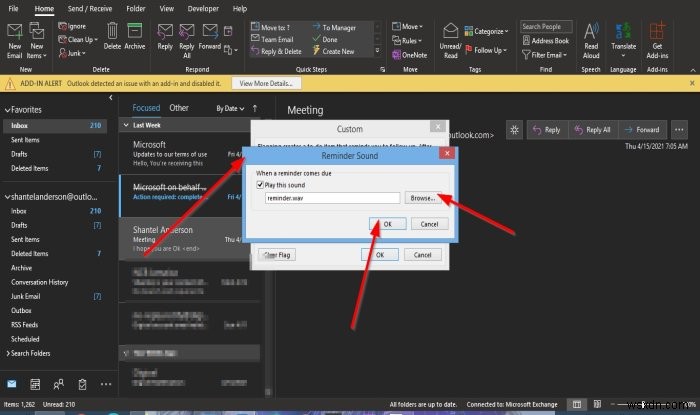Click the Reply All ribbon icon

coord(187,31)
